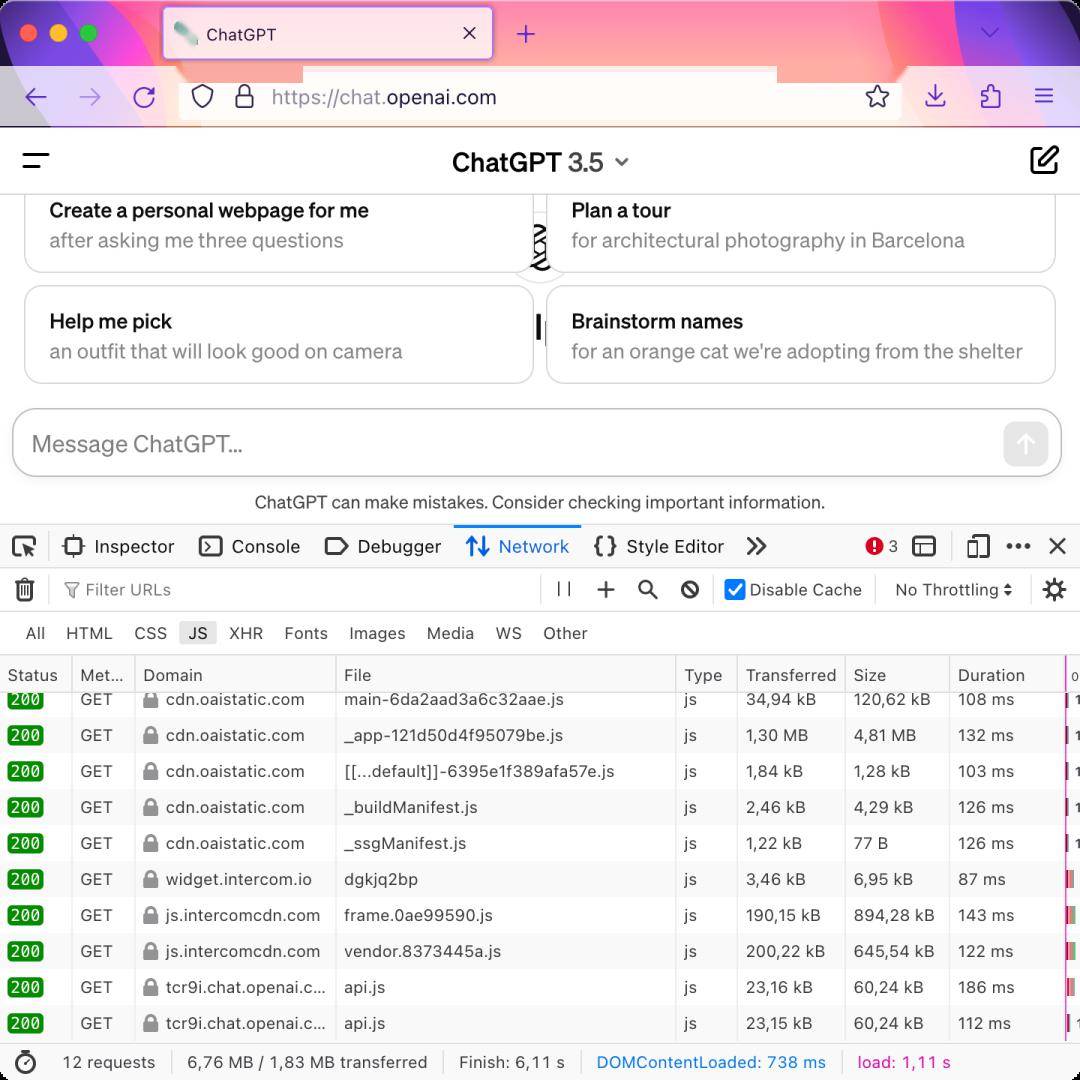Start a new chat in ChatGPT
This screenshot has height=1080, width=1080.
pyautogui.click(x=1044, y=160)
